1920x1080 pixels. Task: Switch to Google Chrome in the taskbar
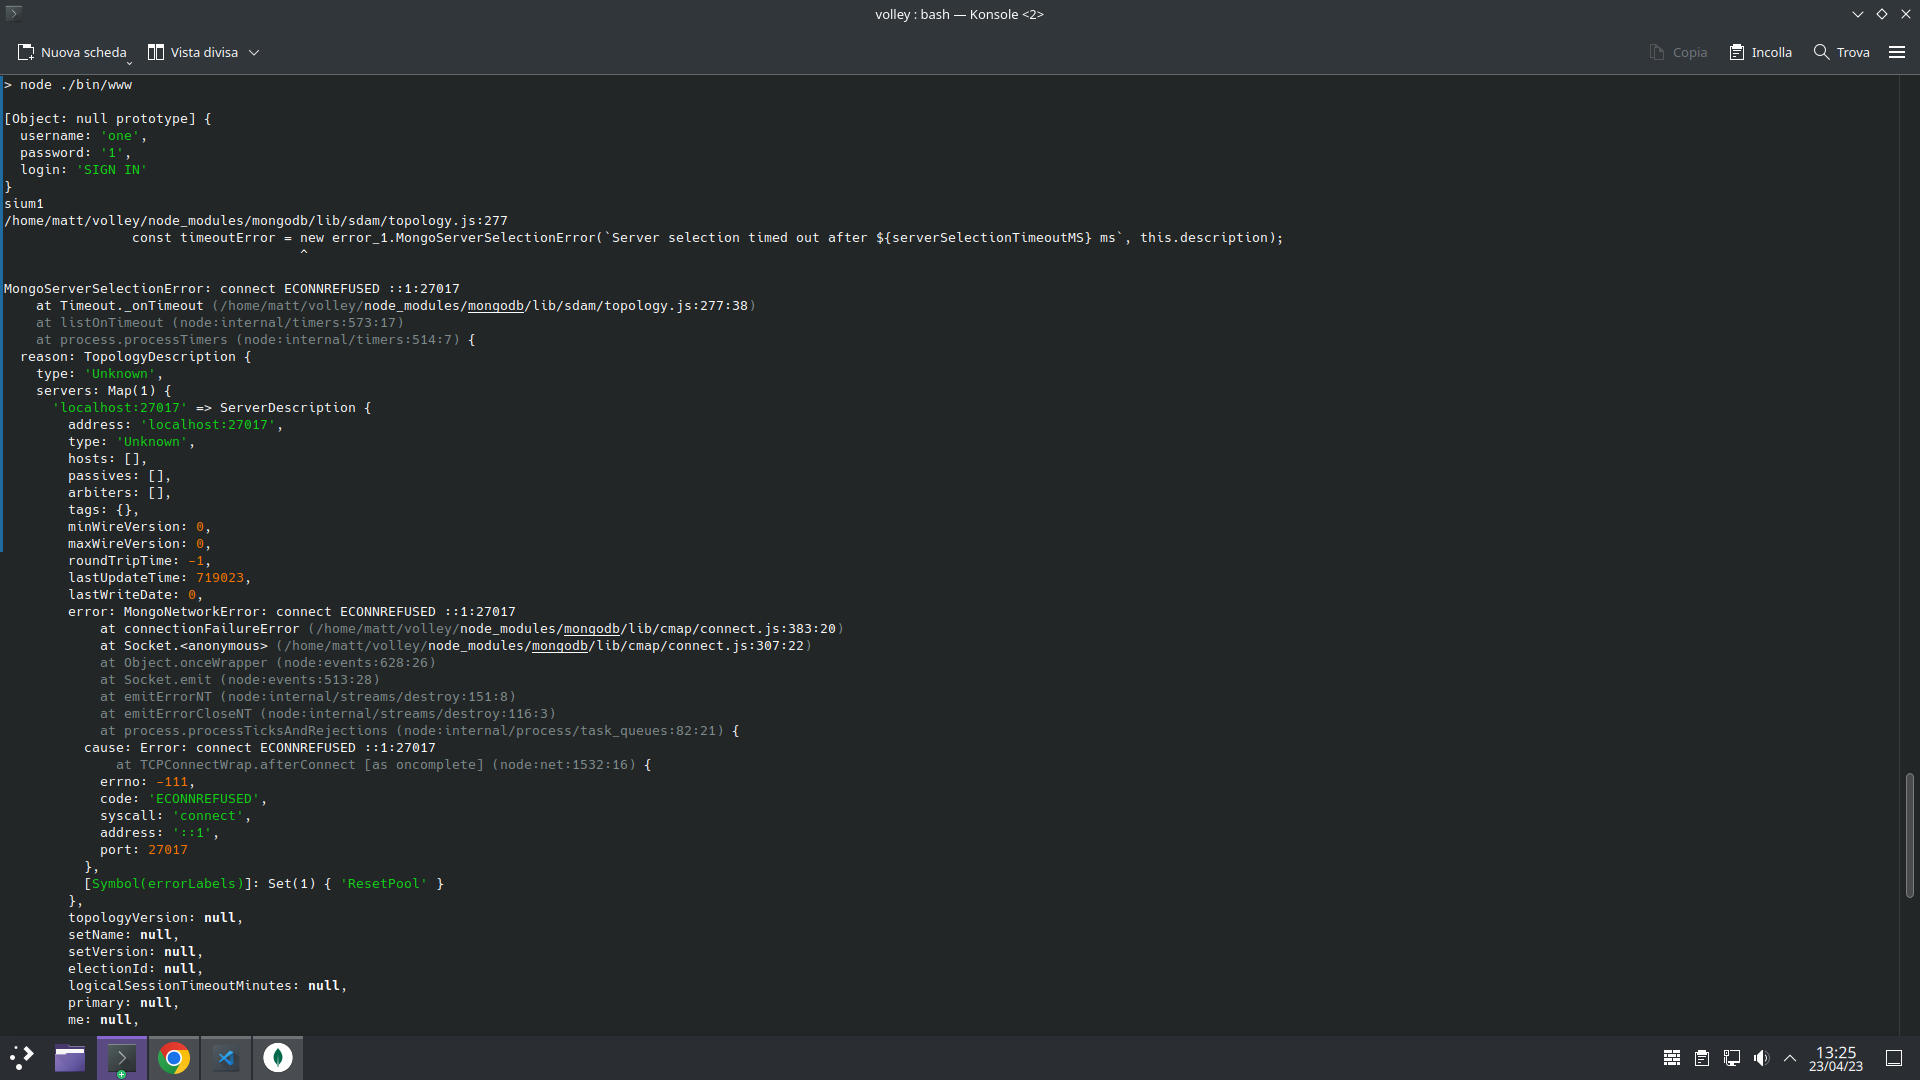tap(174, 1057)
